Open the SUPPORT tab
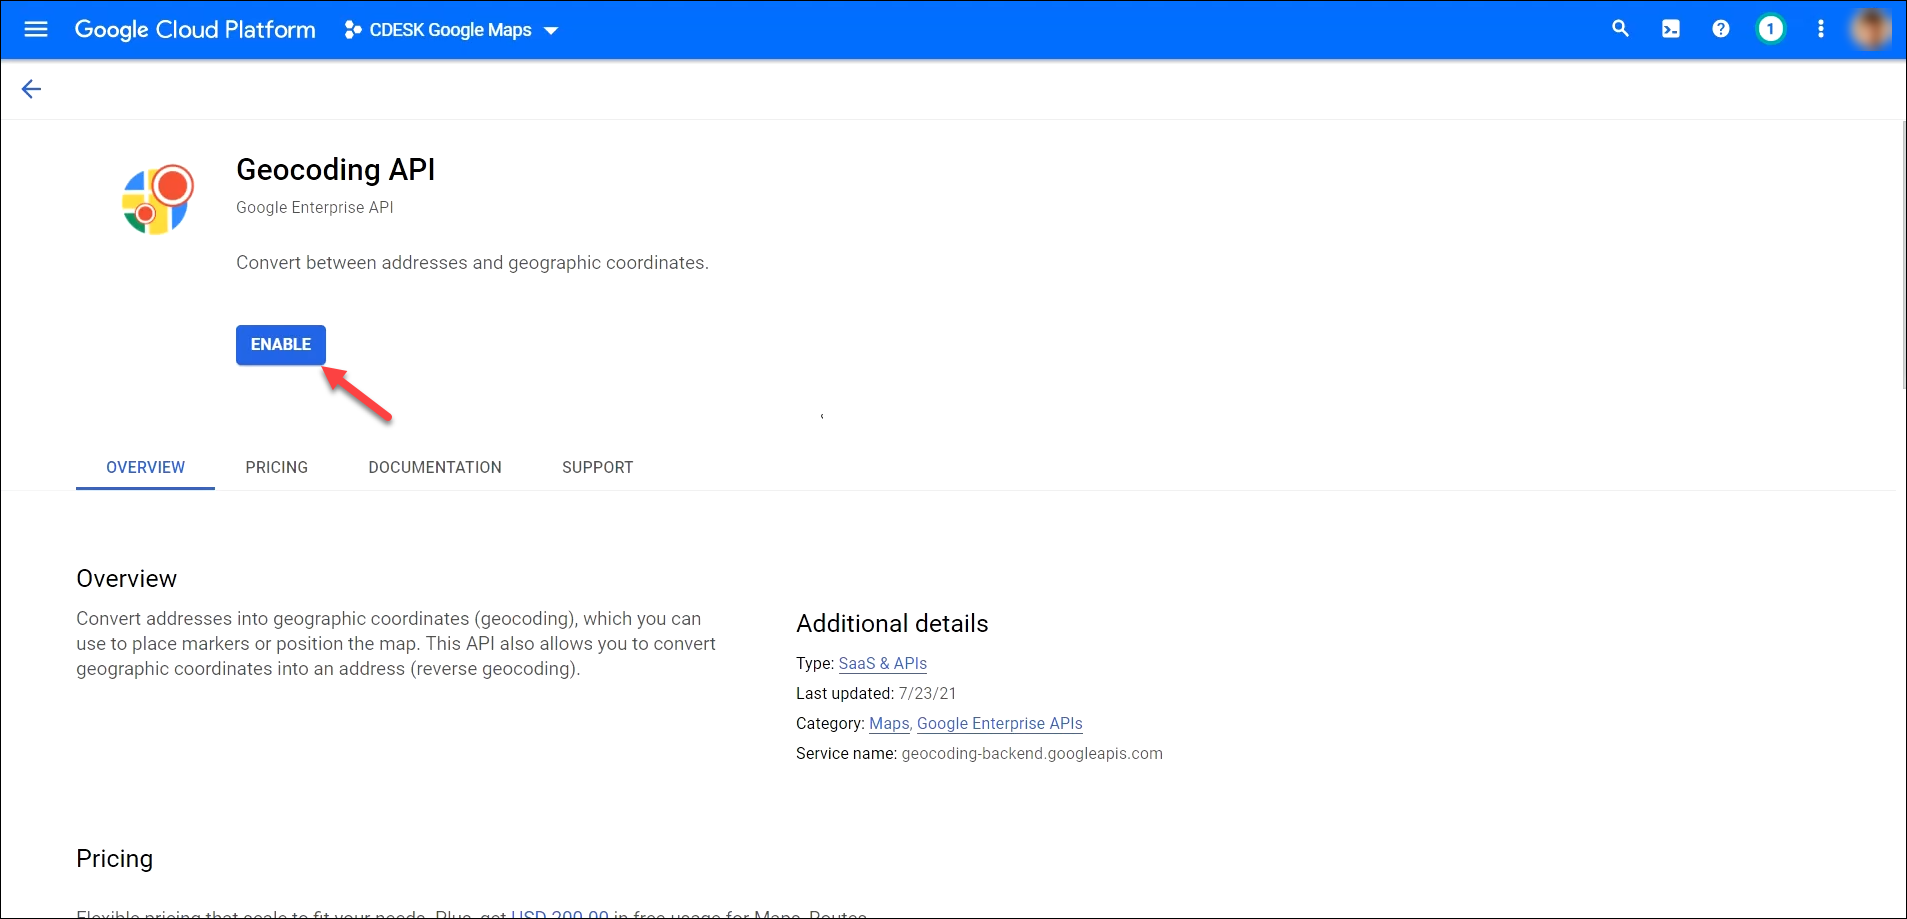This screenshot has width=1907, height=919. [x=598, y=467]
